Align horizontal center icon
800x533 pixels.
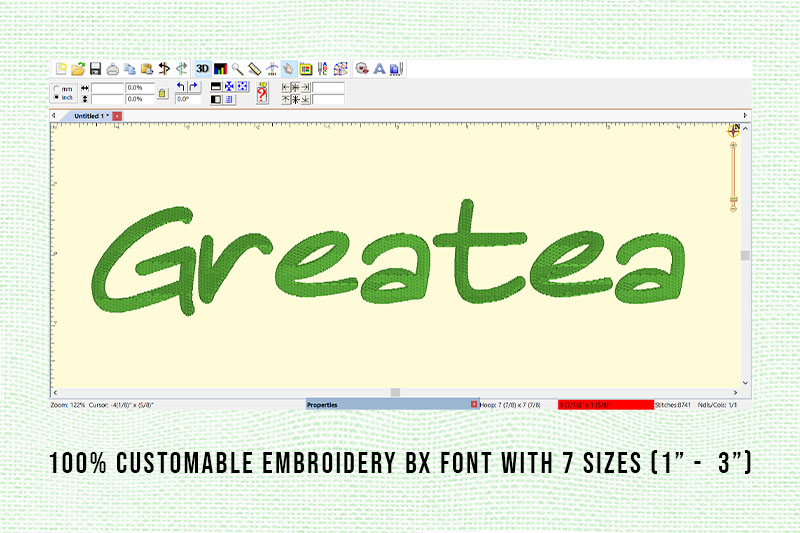295,87
